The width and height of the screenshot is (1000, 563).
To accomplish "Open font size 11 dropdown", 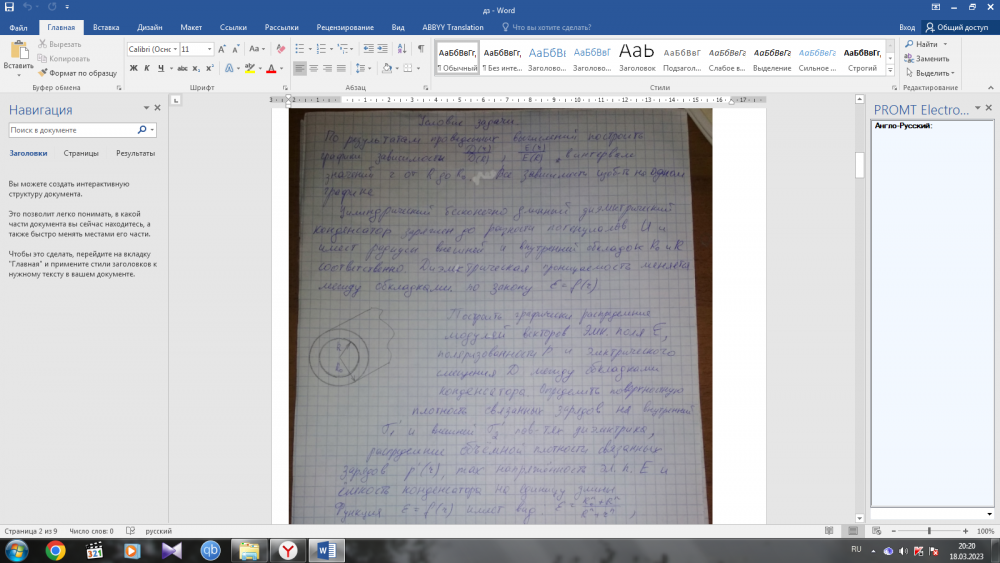I will coord(209,49).
